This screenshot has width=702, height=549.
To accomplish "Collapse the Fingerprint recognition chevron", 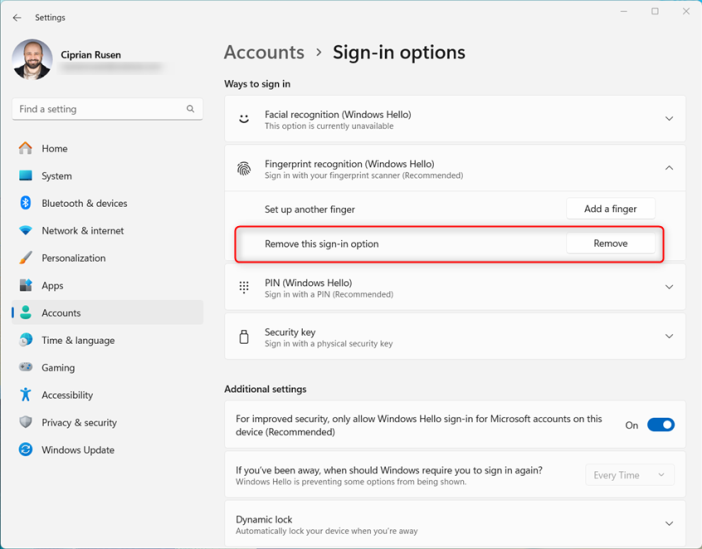I will point(669,168).
